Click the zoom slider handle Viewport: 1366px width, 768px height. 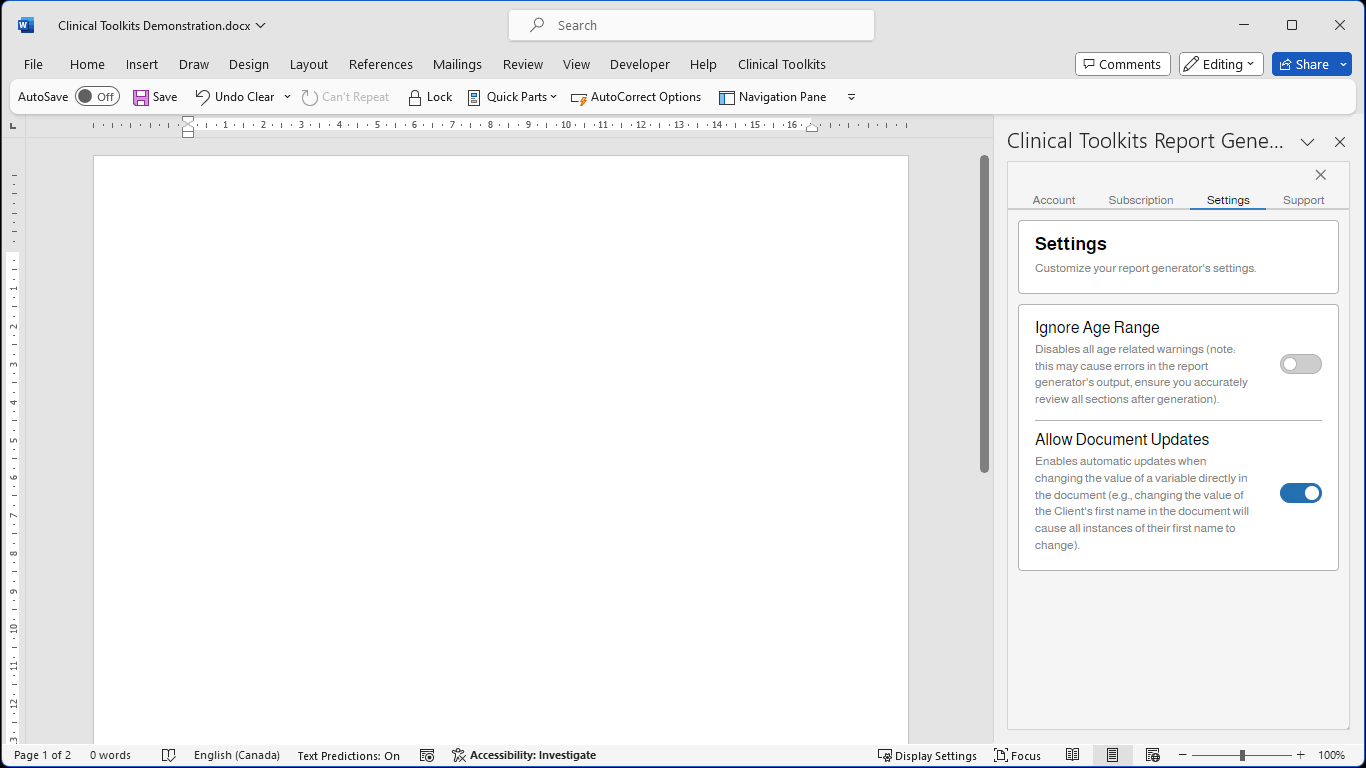point(1242,756)
